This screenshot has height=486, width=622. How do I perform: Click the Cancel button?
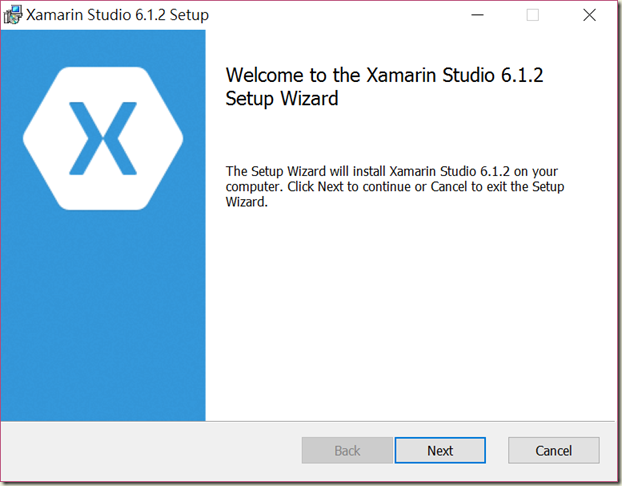[x=553, y=450]
